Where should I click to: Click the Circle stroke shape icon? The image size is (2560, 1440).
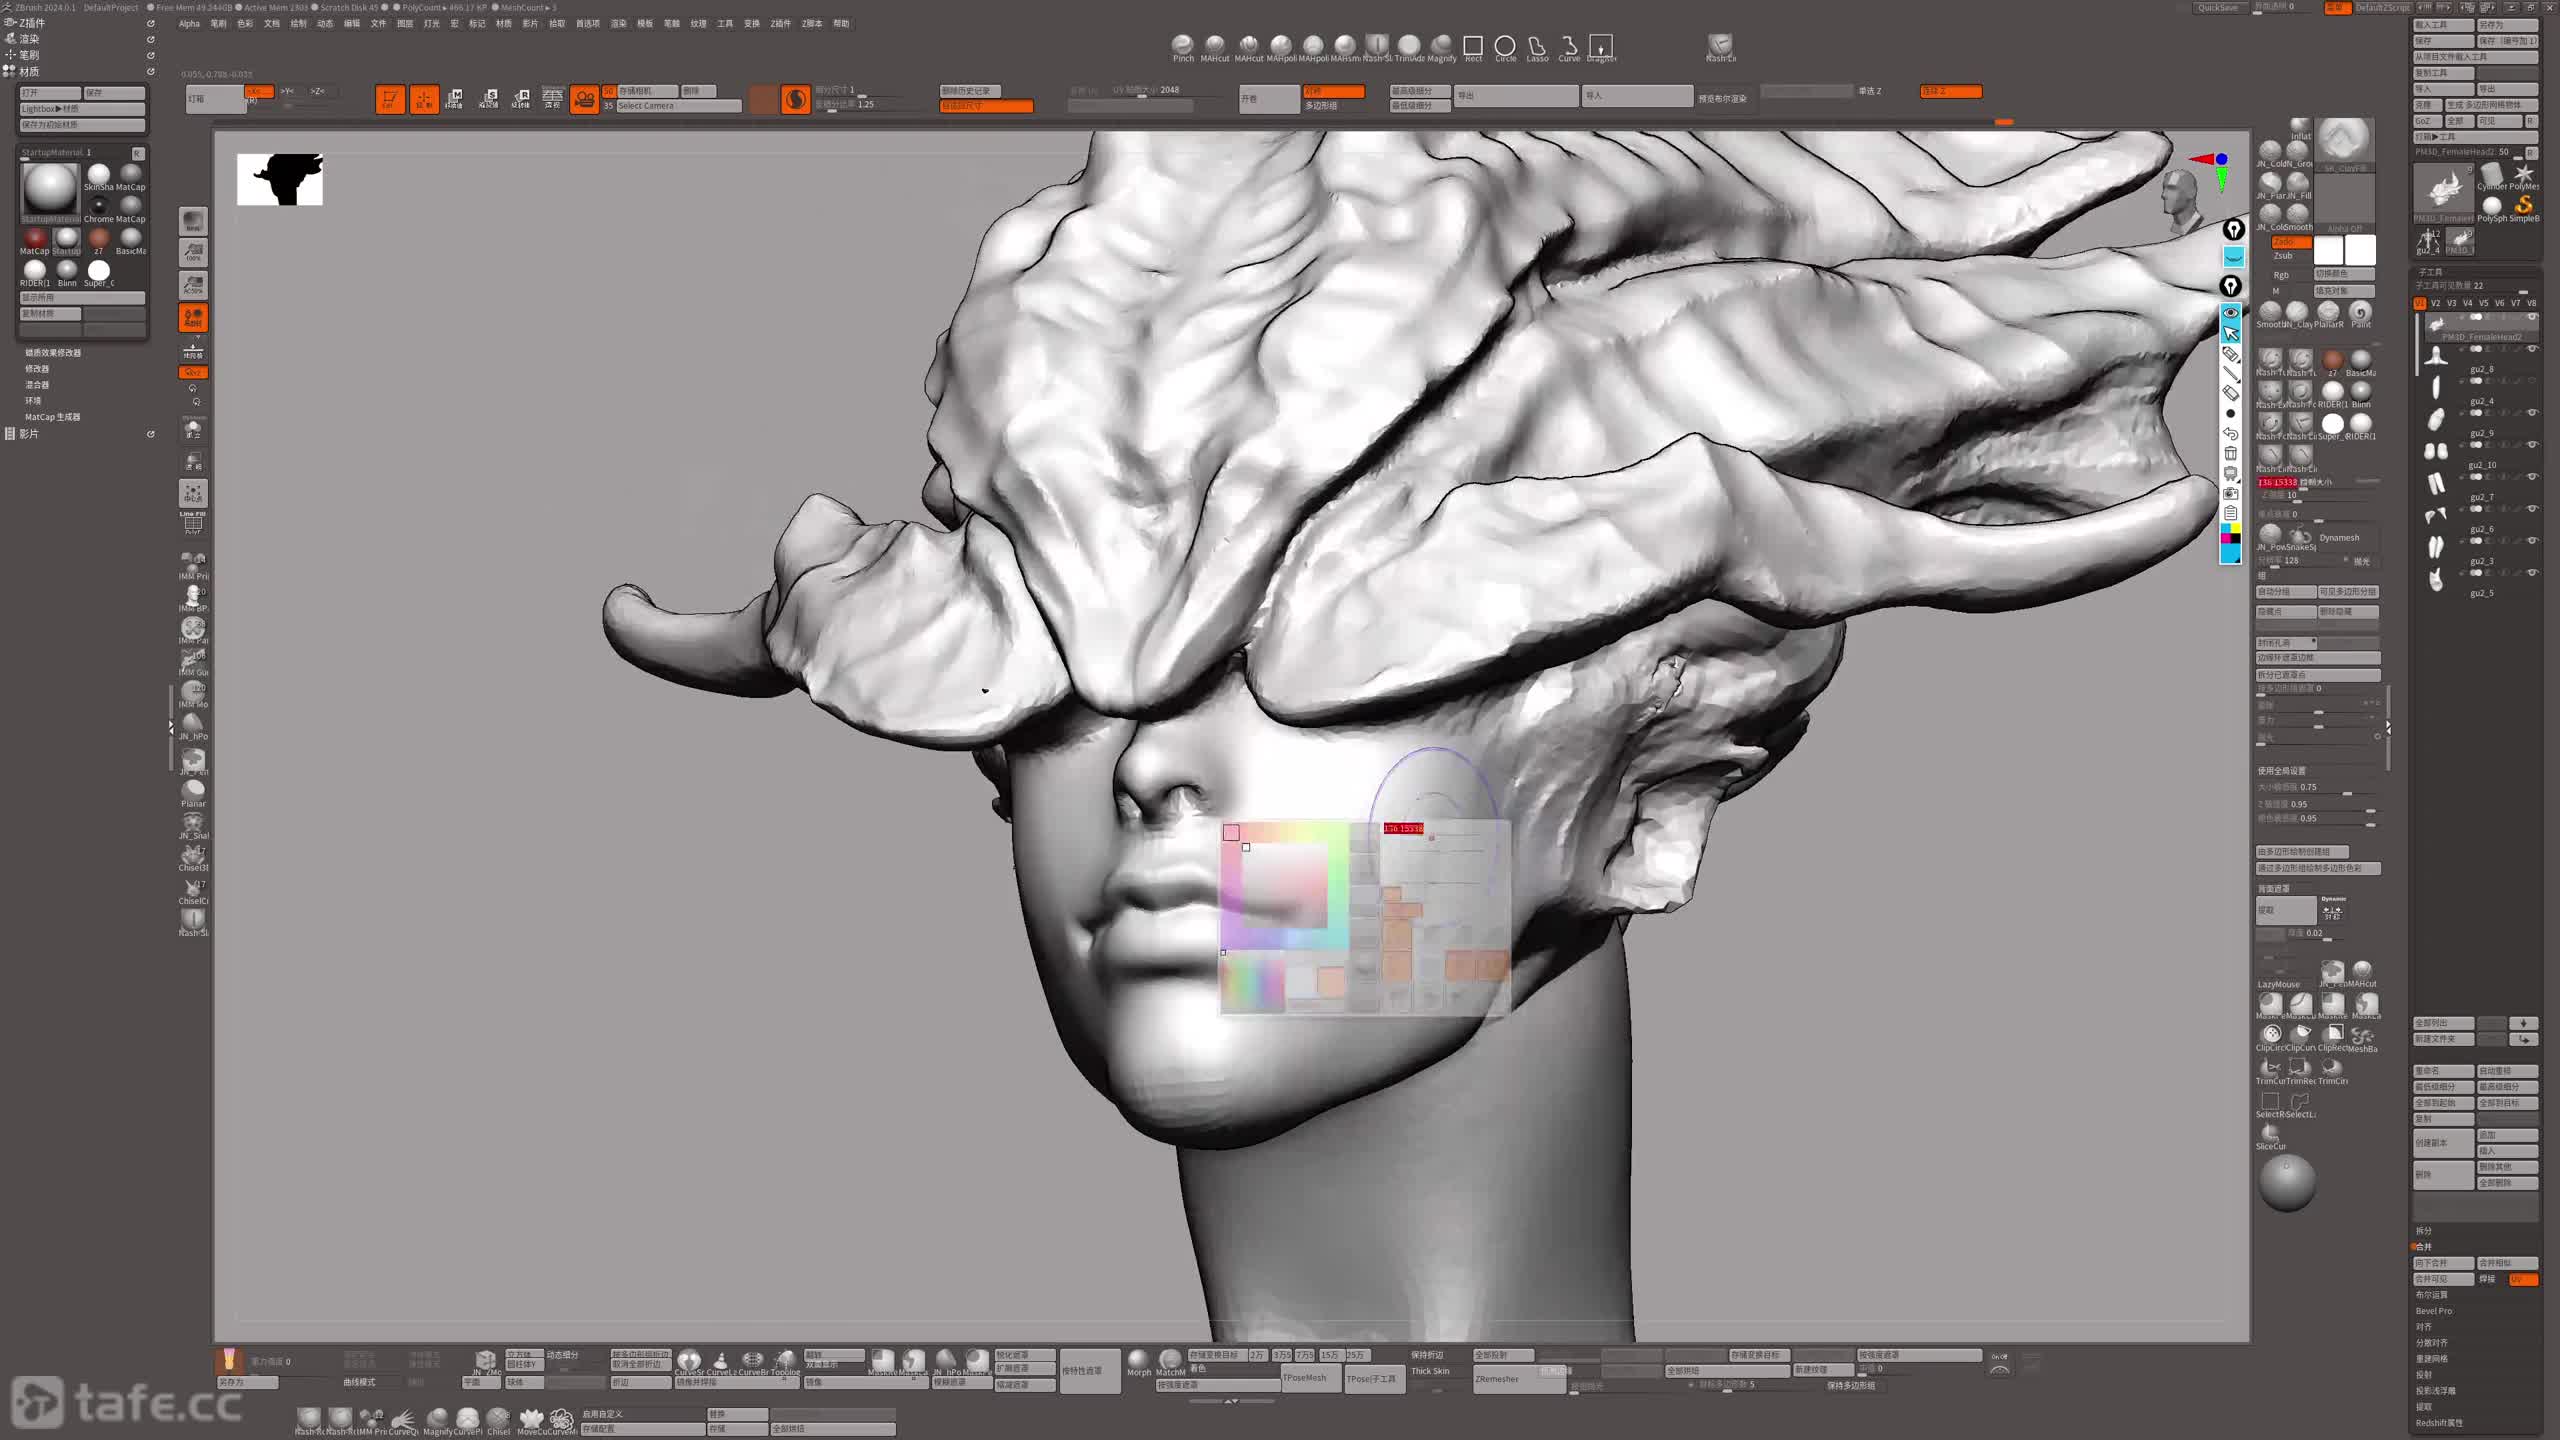1505,46
